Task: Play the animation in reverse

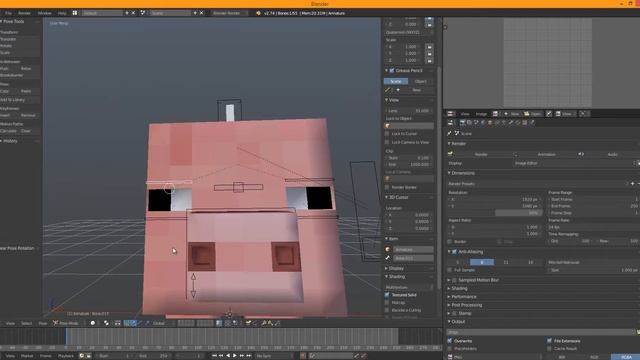Action: coord(228,356)
